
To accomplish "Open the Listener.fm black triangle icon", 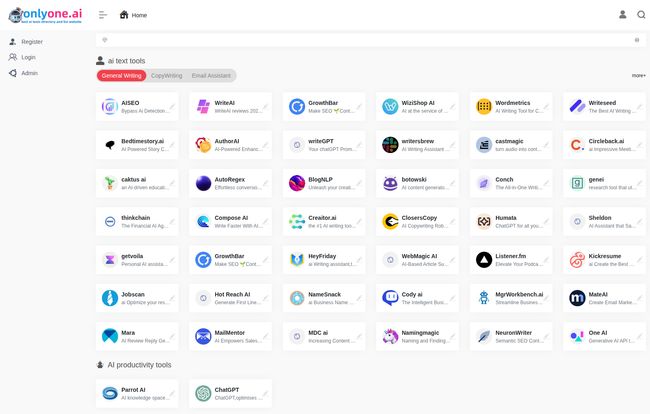I will [484, 260].
